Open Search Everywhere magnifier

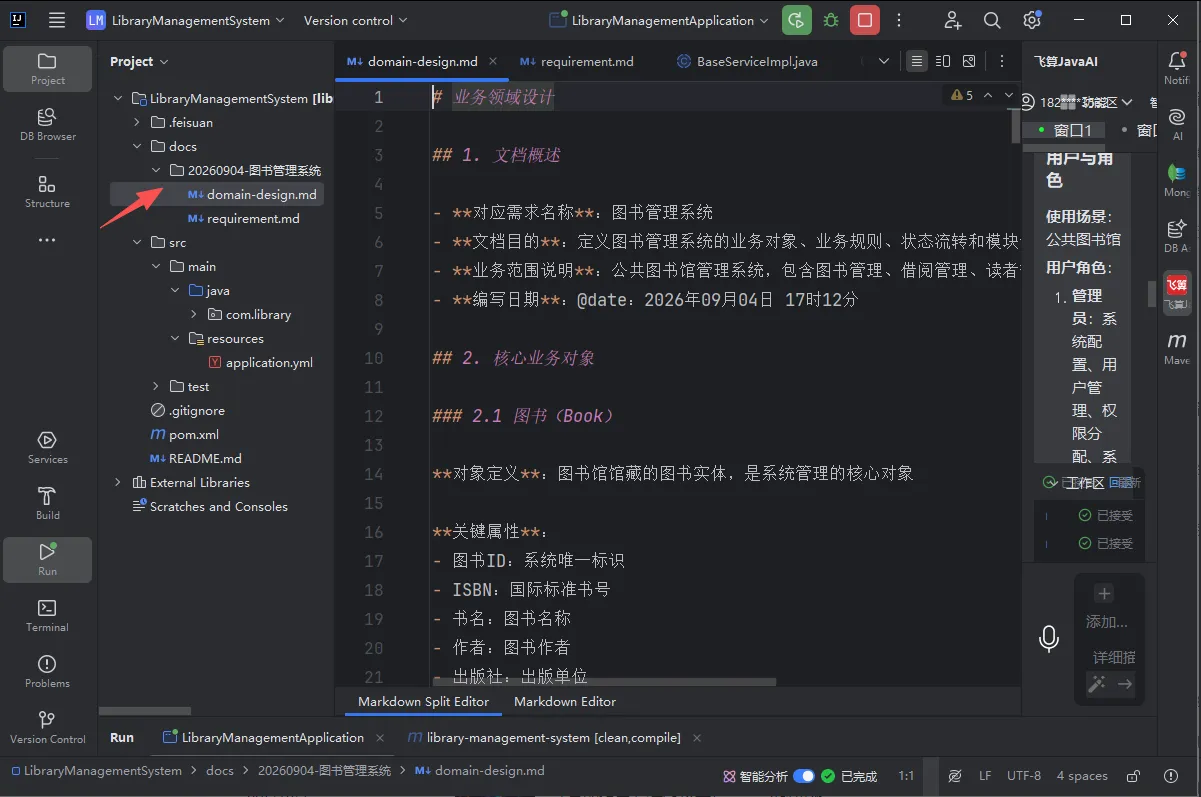click(x=992, y=20)
